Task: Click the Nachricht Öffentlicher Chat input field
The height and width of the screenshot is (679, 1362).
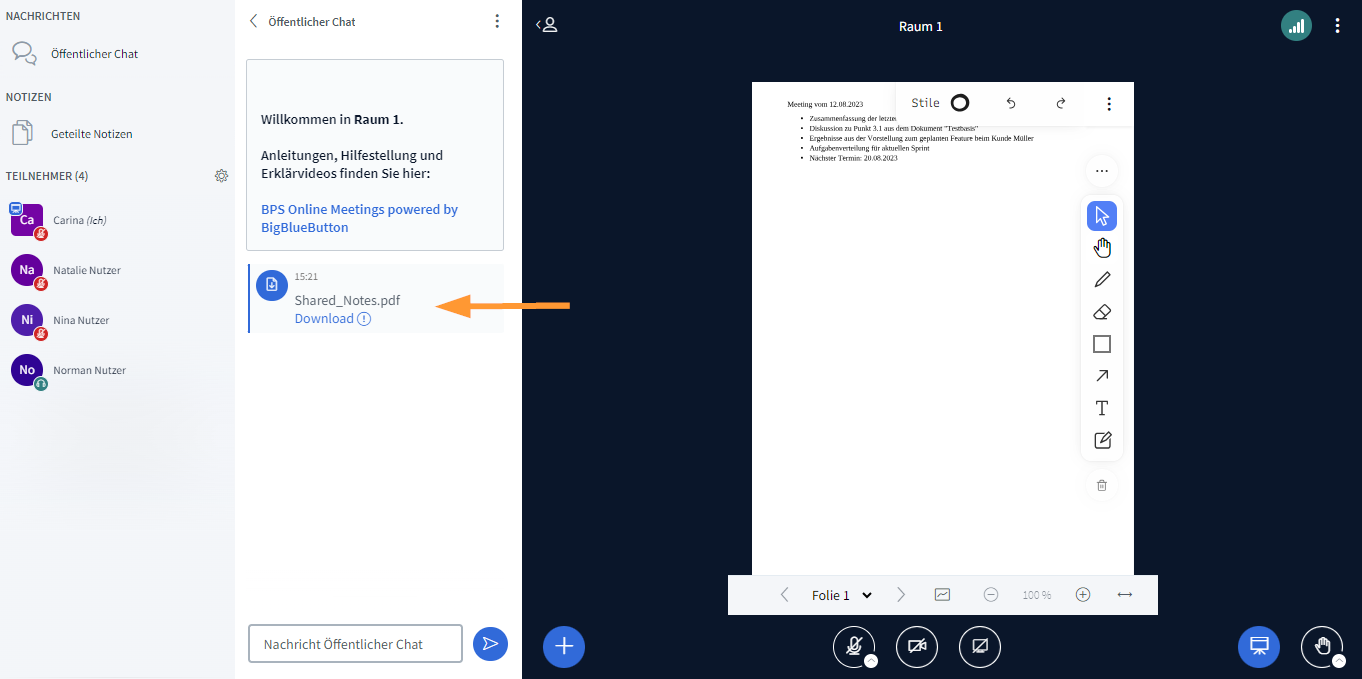Action: 355,644
